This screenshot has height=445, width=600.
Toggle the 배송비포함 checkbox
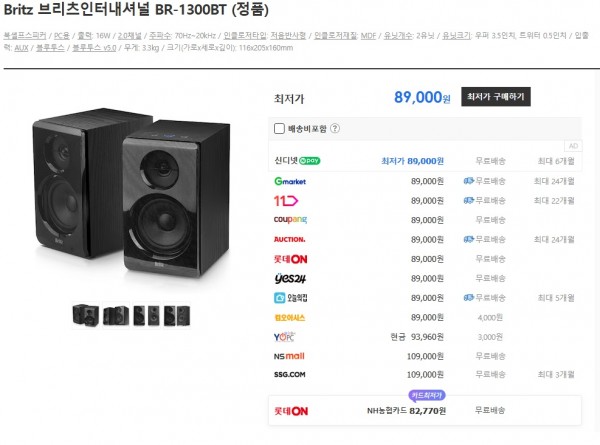point(279,129)
